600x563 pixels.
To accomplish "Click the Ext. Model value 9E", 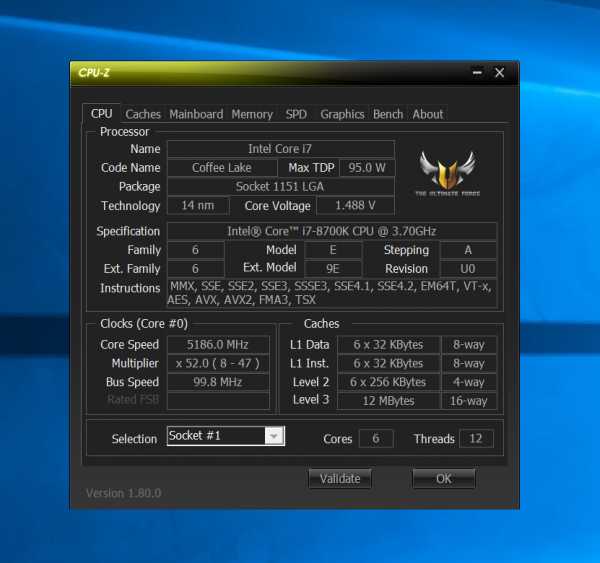I will coord(333,269).
